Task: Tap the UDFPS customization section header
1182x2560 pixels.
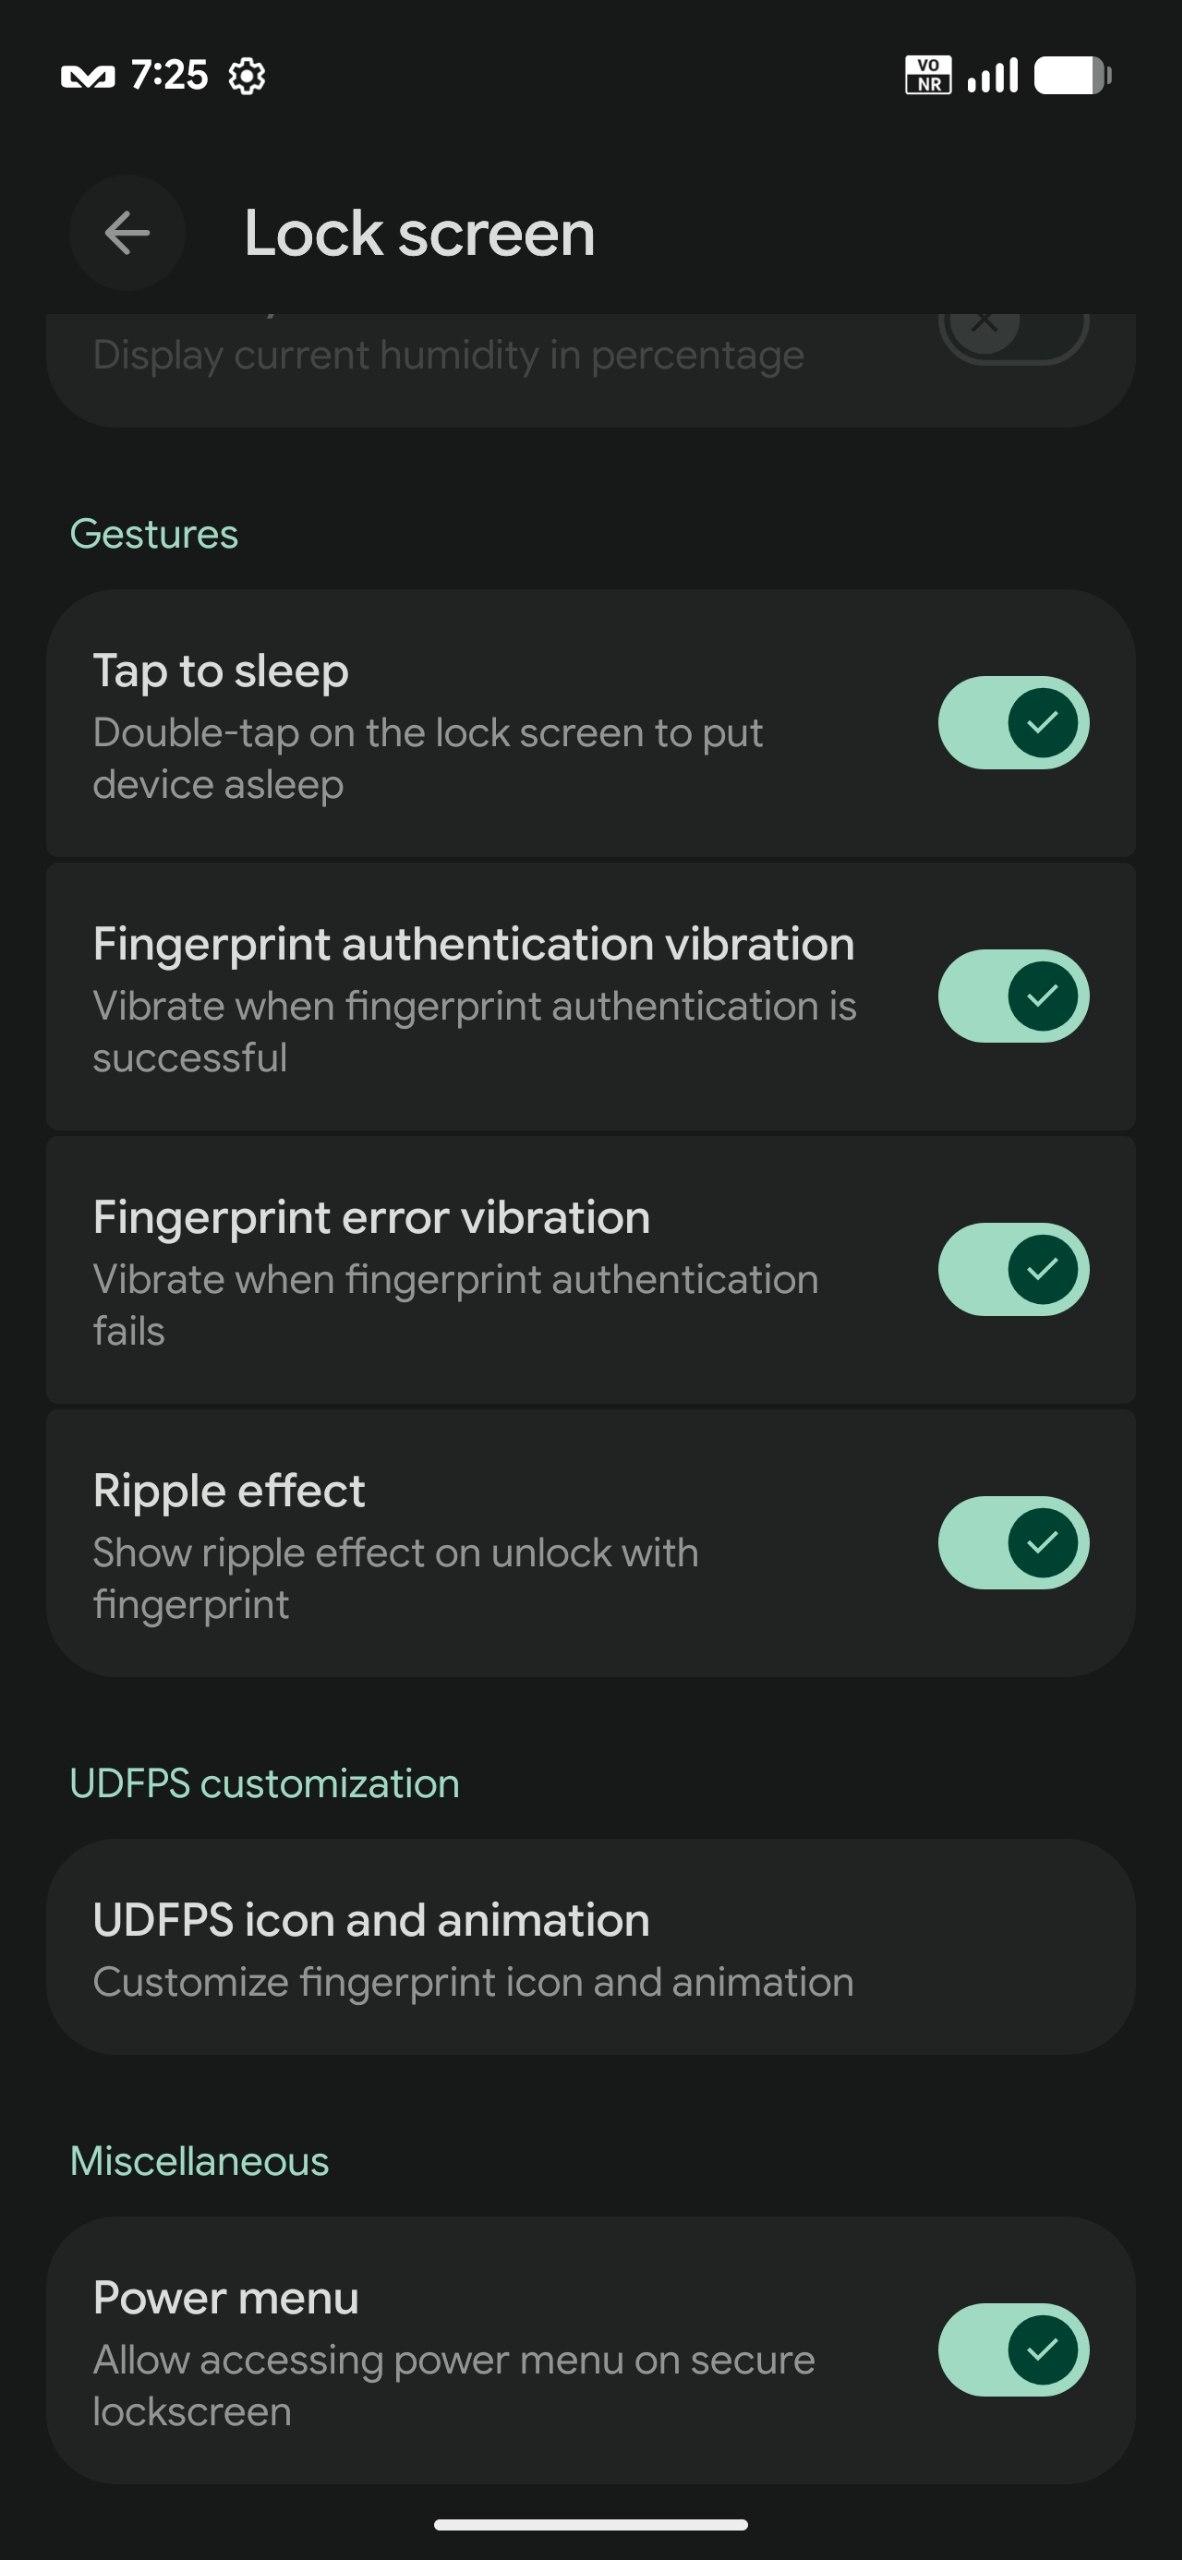Action: coord(264,1783)
